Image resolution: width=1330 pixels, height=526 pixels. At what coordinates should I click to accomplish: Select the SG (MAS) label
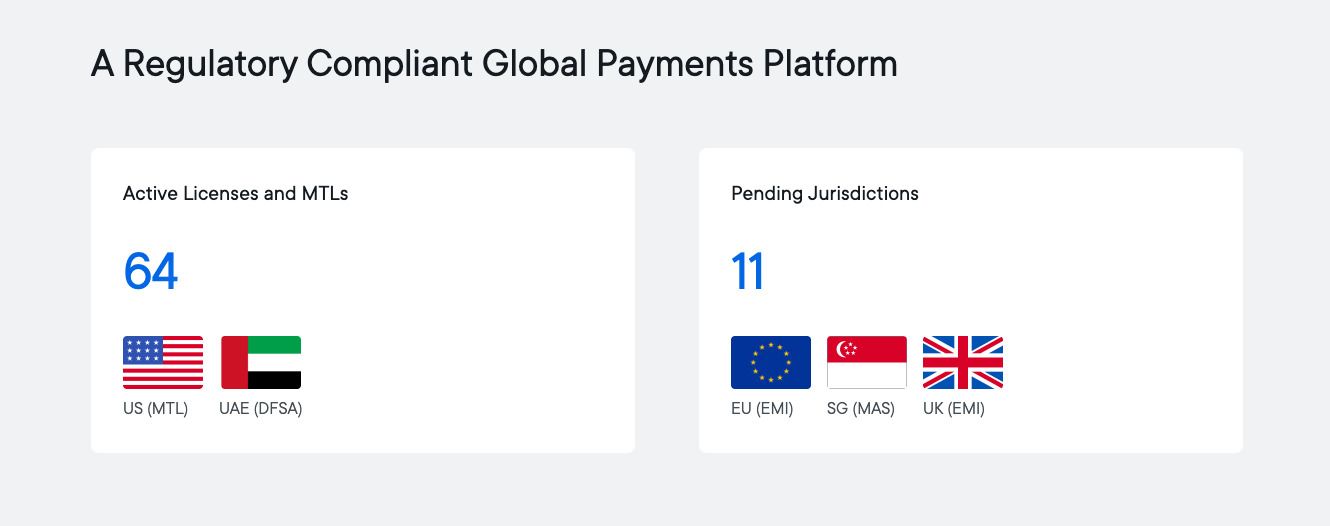point(861,408)
